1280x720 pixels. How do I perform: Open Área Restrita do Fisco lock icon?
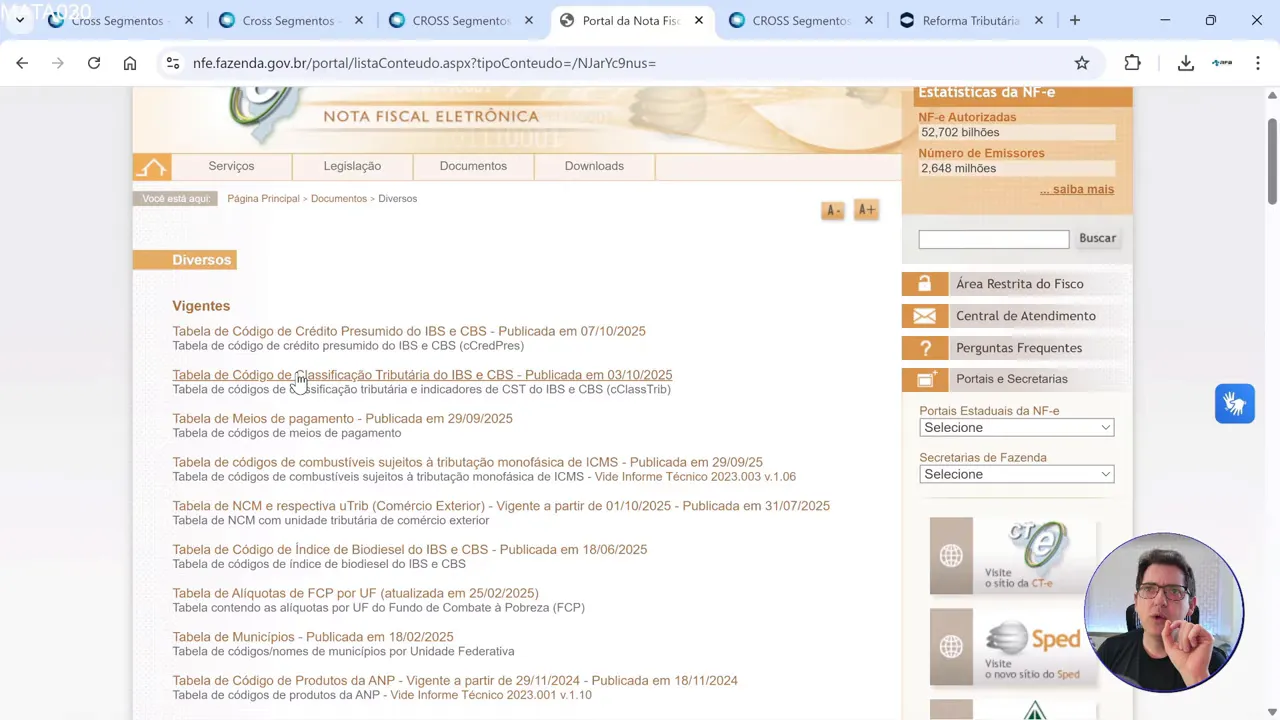924,283
